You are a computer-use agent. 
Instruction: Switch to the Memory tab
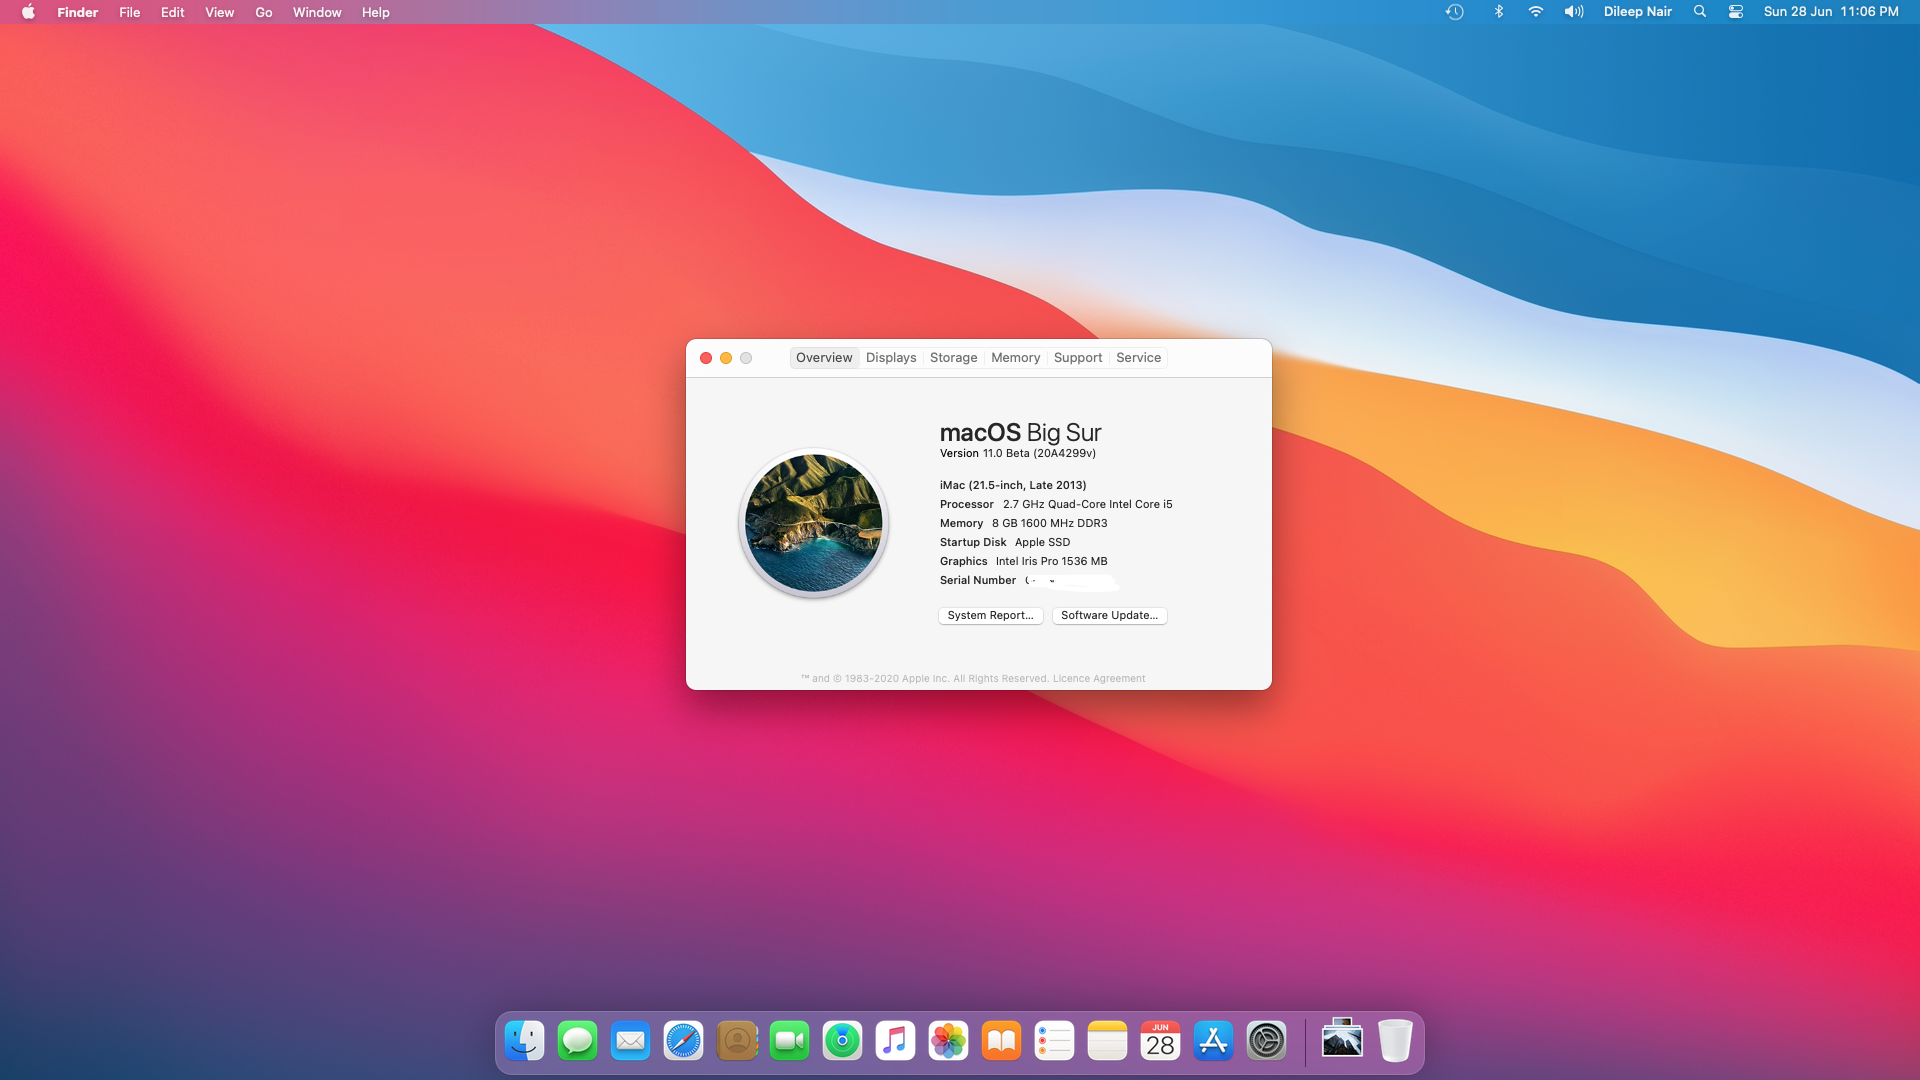[x=1015, y=358]
